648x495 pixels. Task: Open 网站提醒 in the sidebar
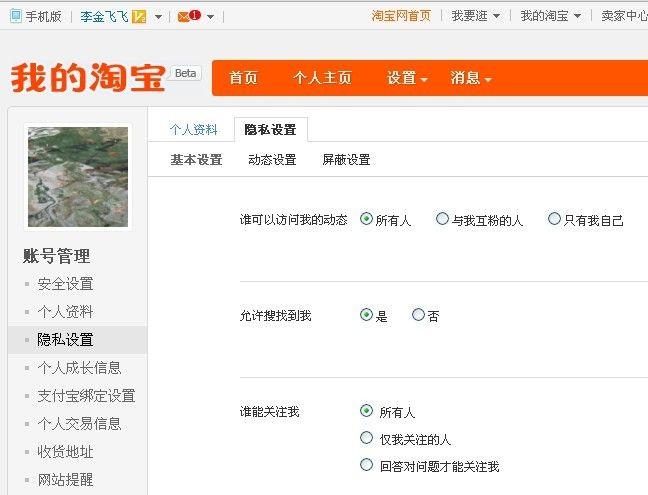click(x=65, y=480)
